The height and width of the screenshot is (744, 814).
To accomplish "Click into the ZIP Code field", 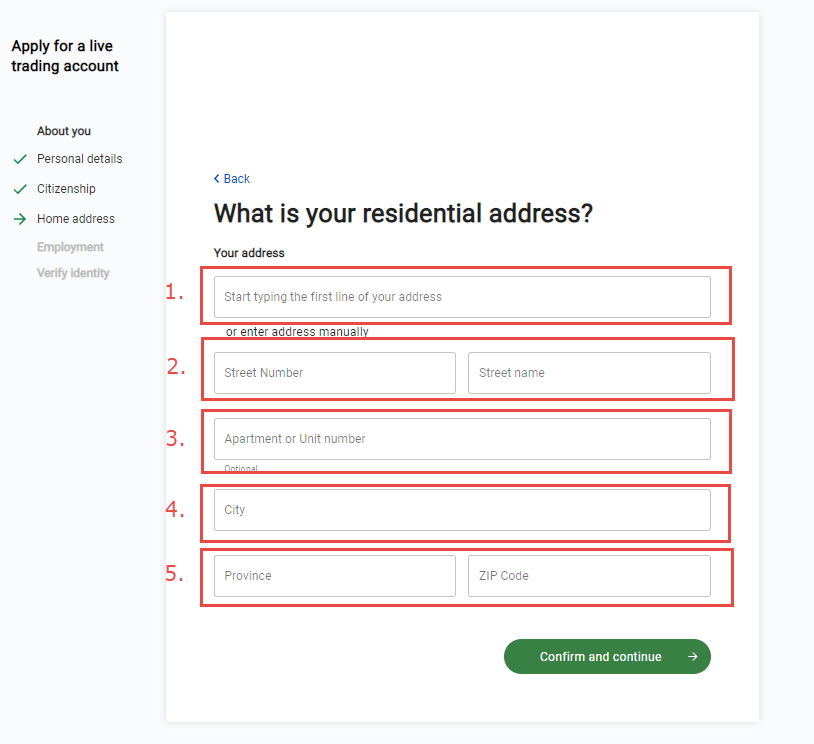I will coord(589,576).
